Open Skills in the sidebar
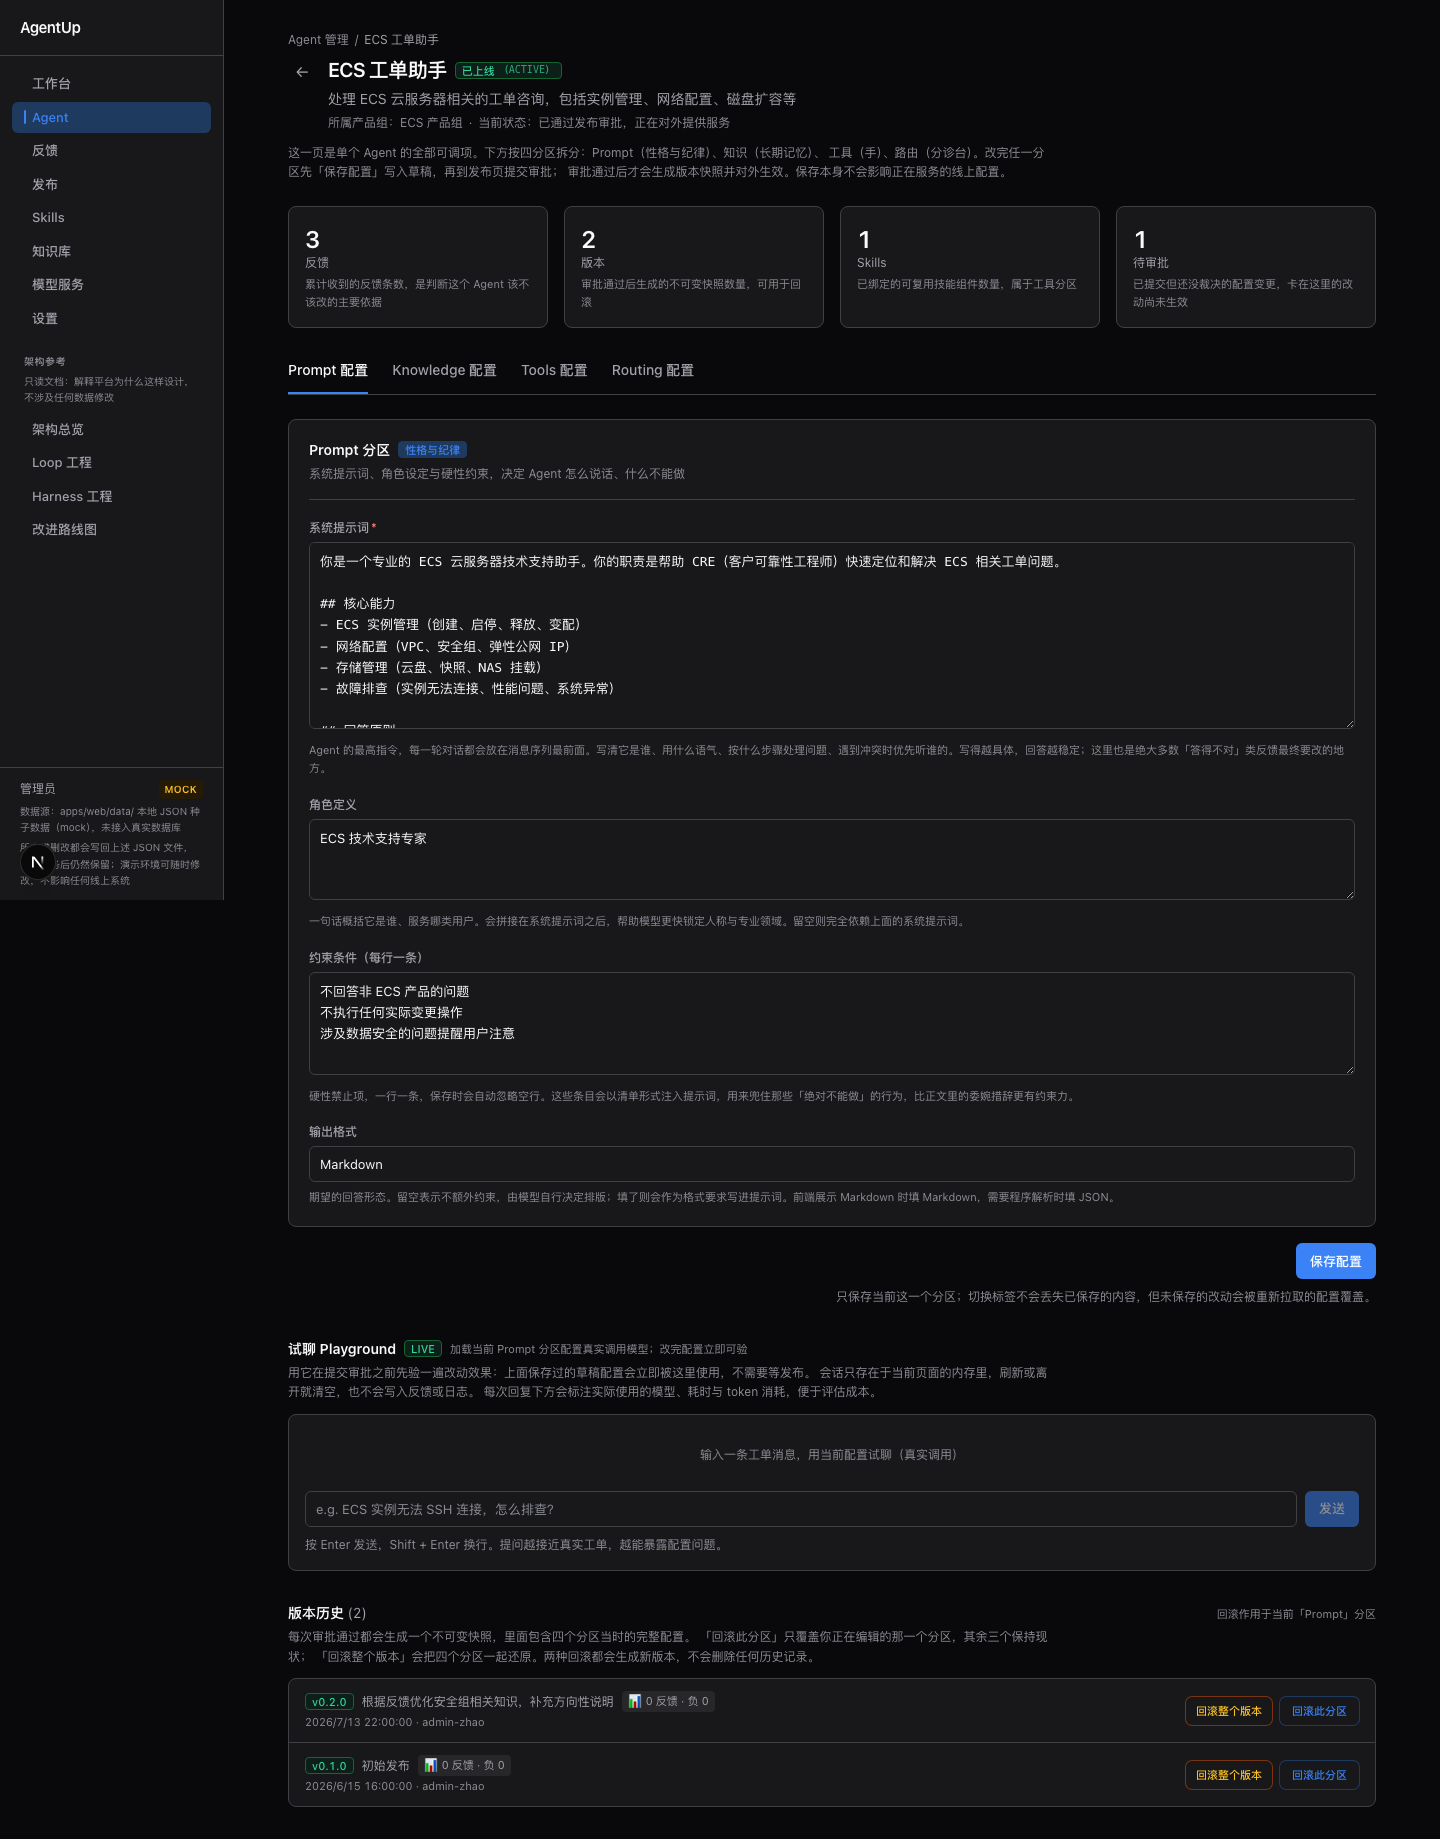The image size is (1440, 1839). tap(111, 218)
